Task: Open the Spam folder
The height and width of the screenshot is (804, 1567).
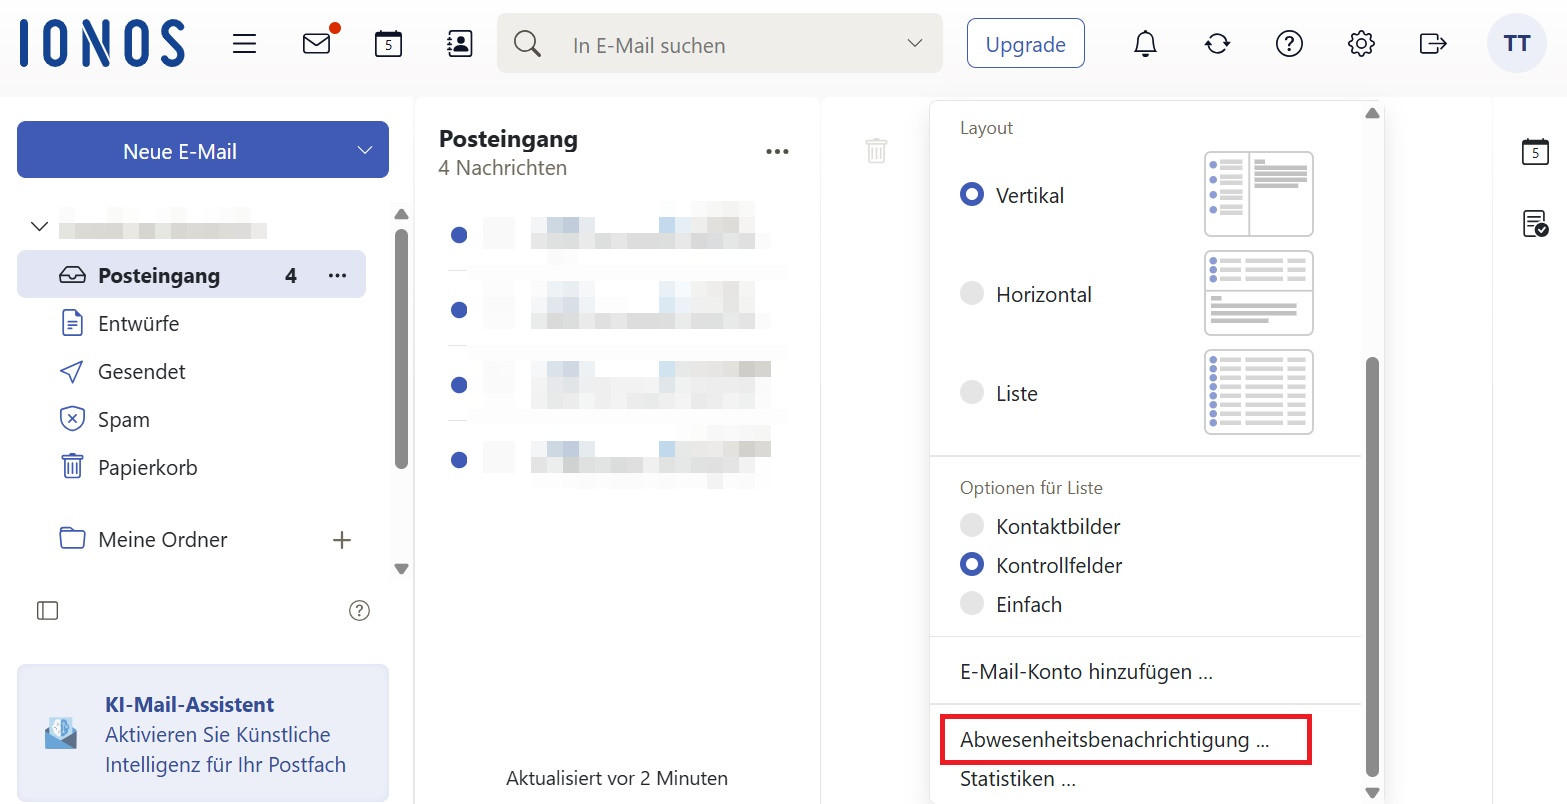Action: 123,420
